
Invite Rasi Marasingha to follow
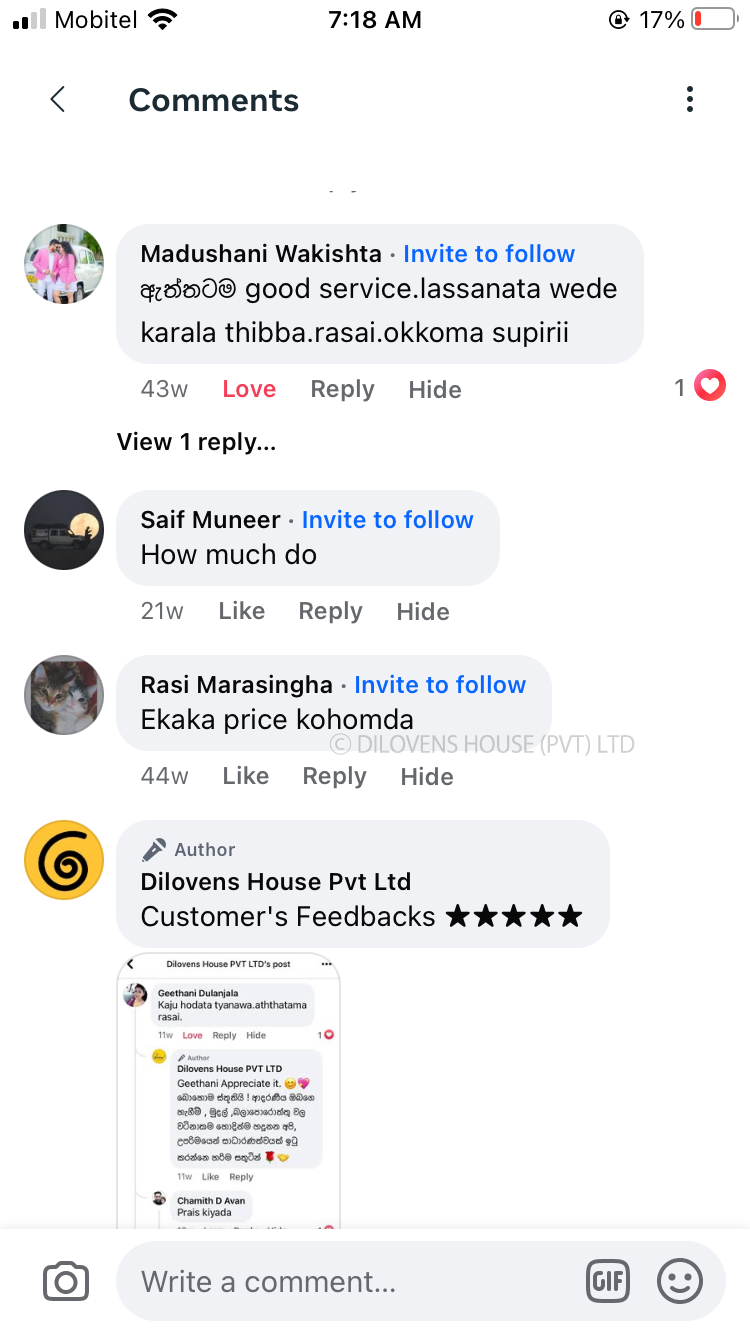point(440,685)
